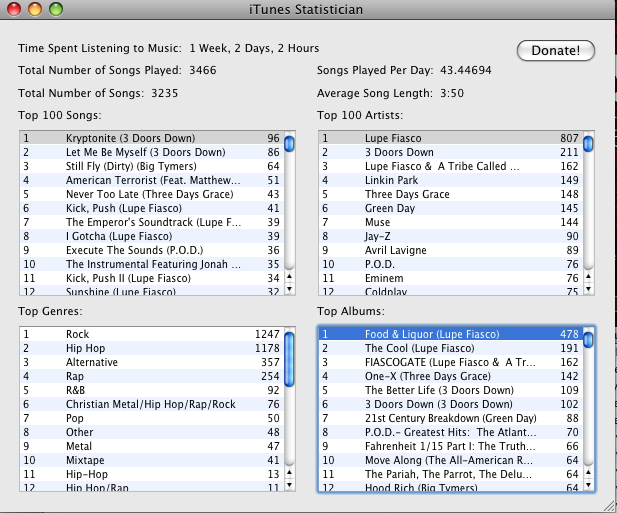Select Lupe Fiasco & A Tribe Called artist
The width and height of the screenshot is (617, 513).
pyautogui.click(x=451, y=166)
